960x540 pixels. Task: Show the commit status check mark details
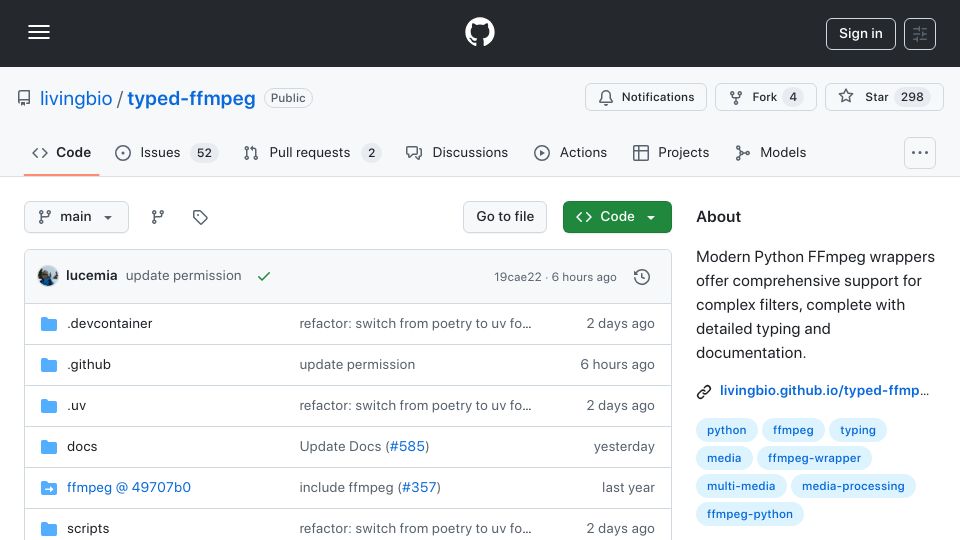[x=264, y=277]
